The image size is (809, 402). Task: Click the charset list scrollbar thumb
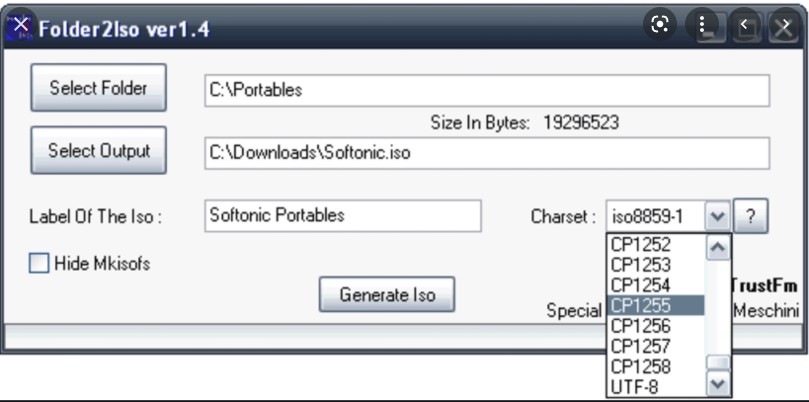[718, 363]
